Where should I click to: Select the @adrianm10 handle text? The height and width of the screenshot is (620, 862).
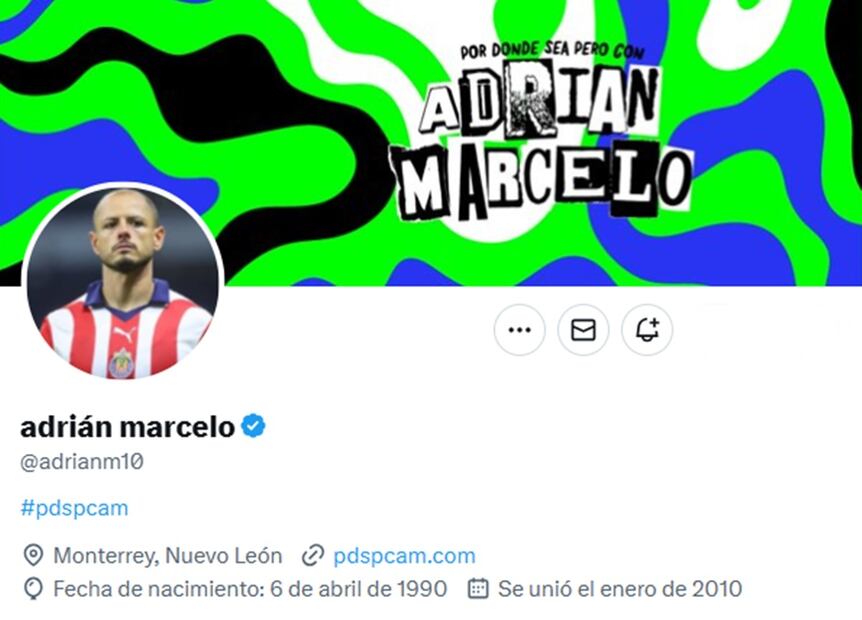click(82, 461)
